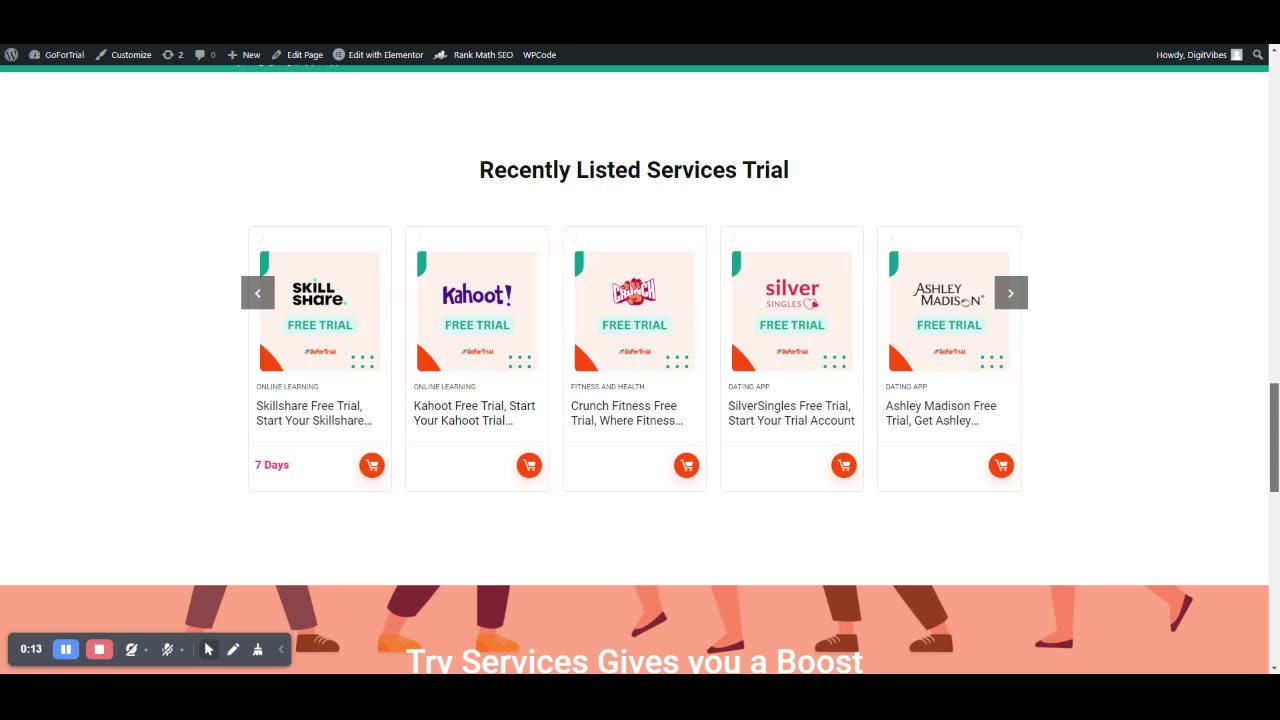
Task: Click ONLINE LEARNING category above Kahoot
Action: click(444, 387)
